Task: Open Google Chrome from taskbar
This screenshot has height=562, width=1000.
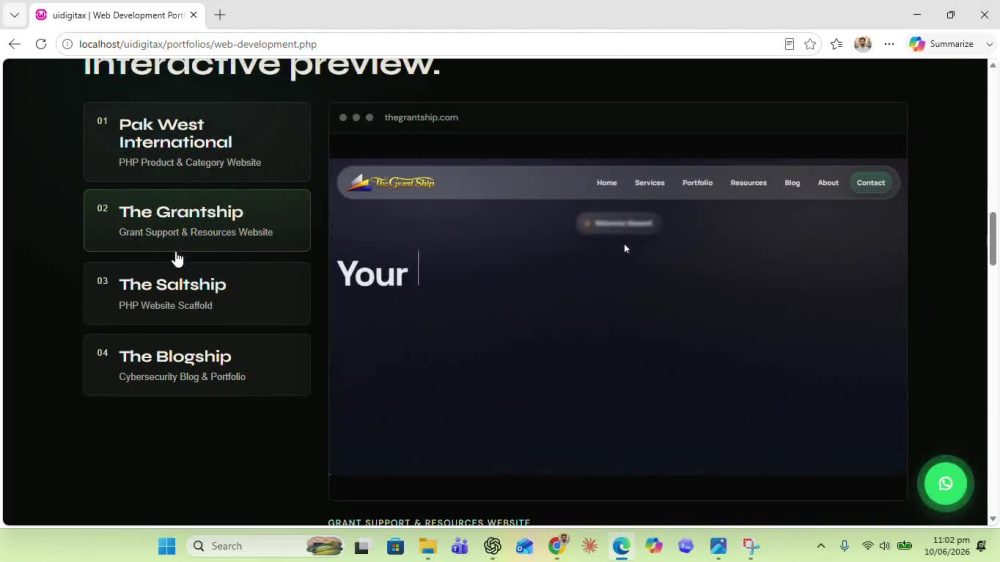Action: pos(557,546)
